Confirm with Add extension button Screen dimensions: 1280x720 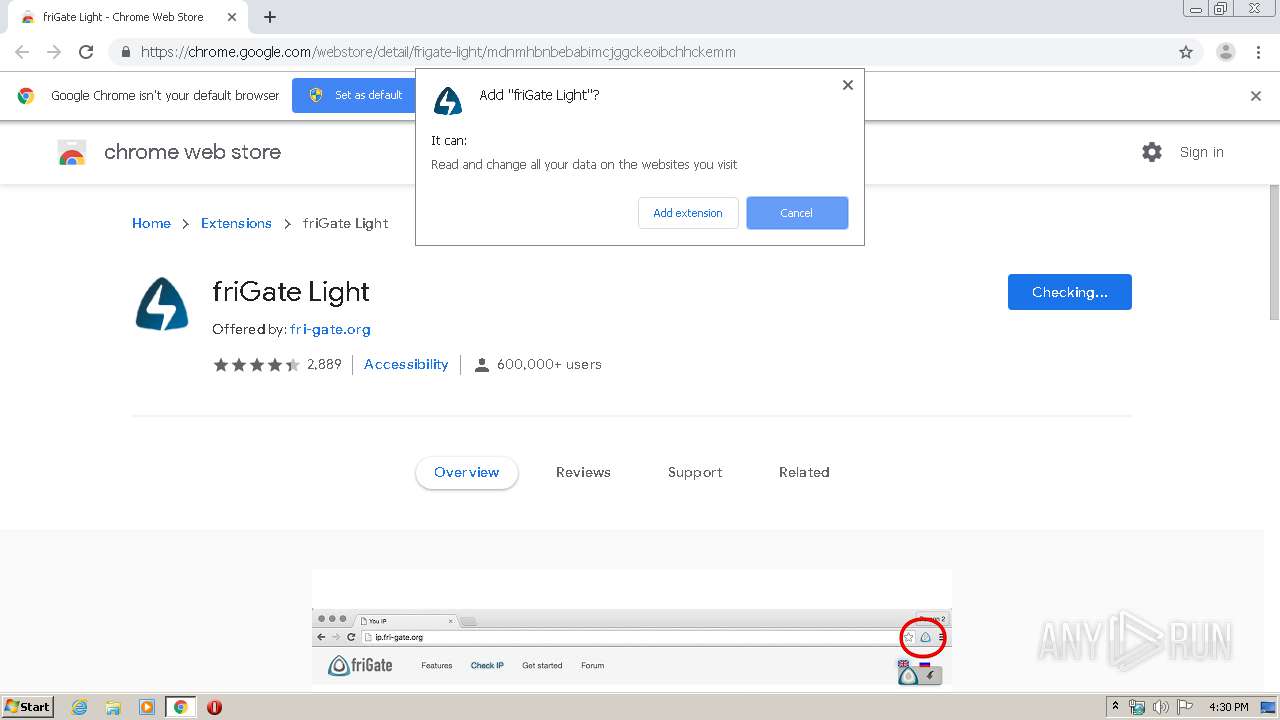pyautogui.click(x=688, y=213)
